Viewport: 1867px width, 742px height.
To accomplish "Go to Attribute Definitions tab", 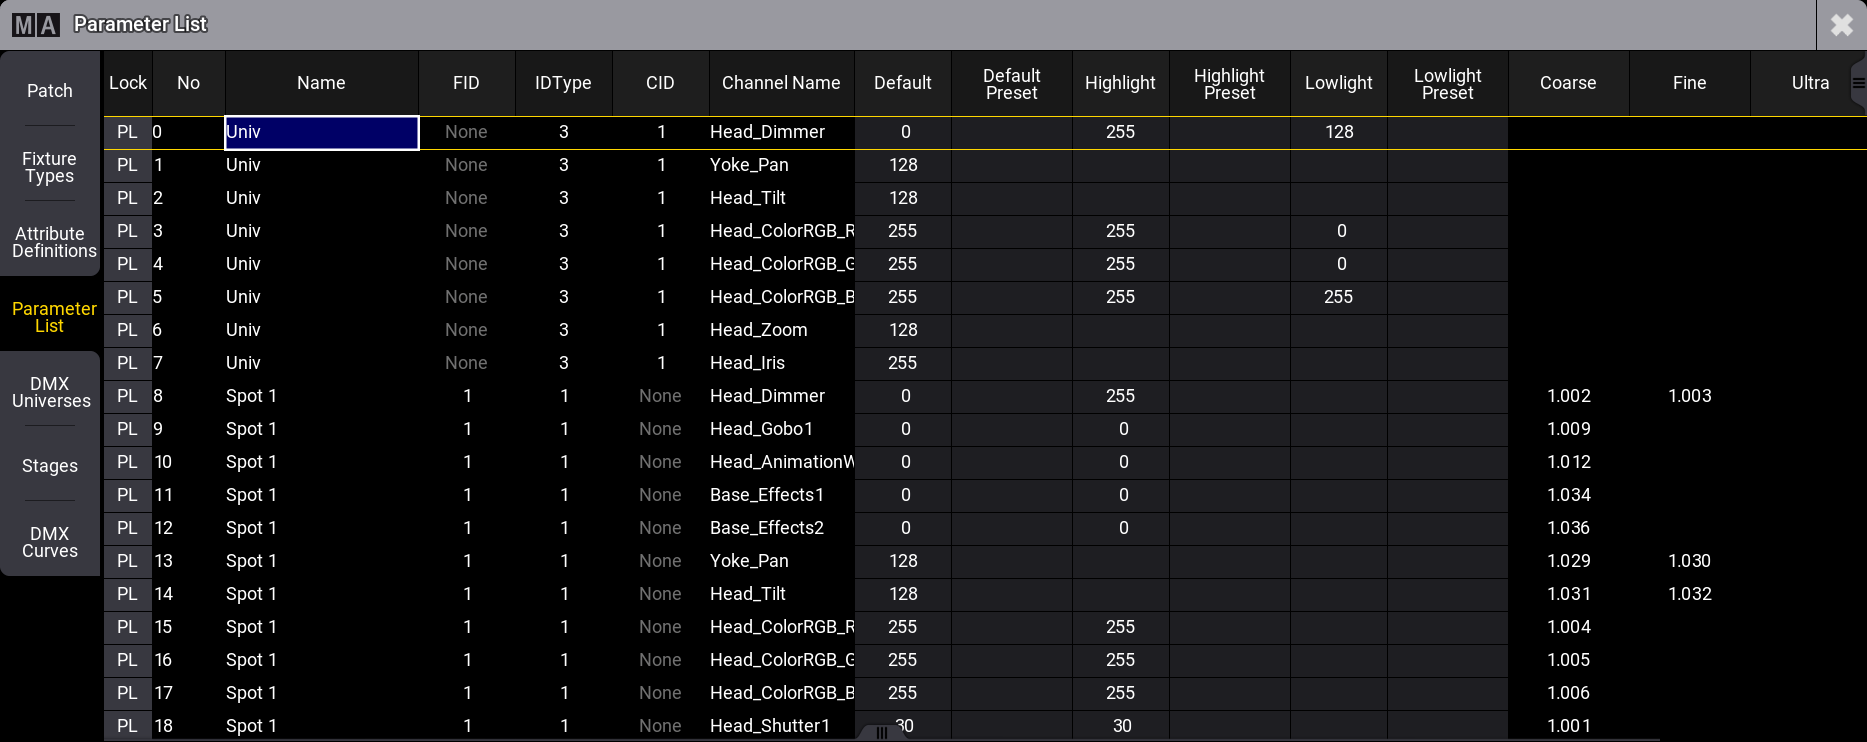I will tap(50, 242).
